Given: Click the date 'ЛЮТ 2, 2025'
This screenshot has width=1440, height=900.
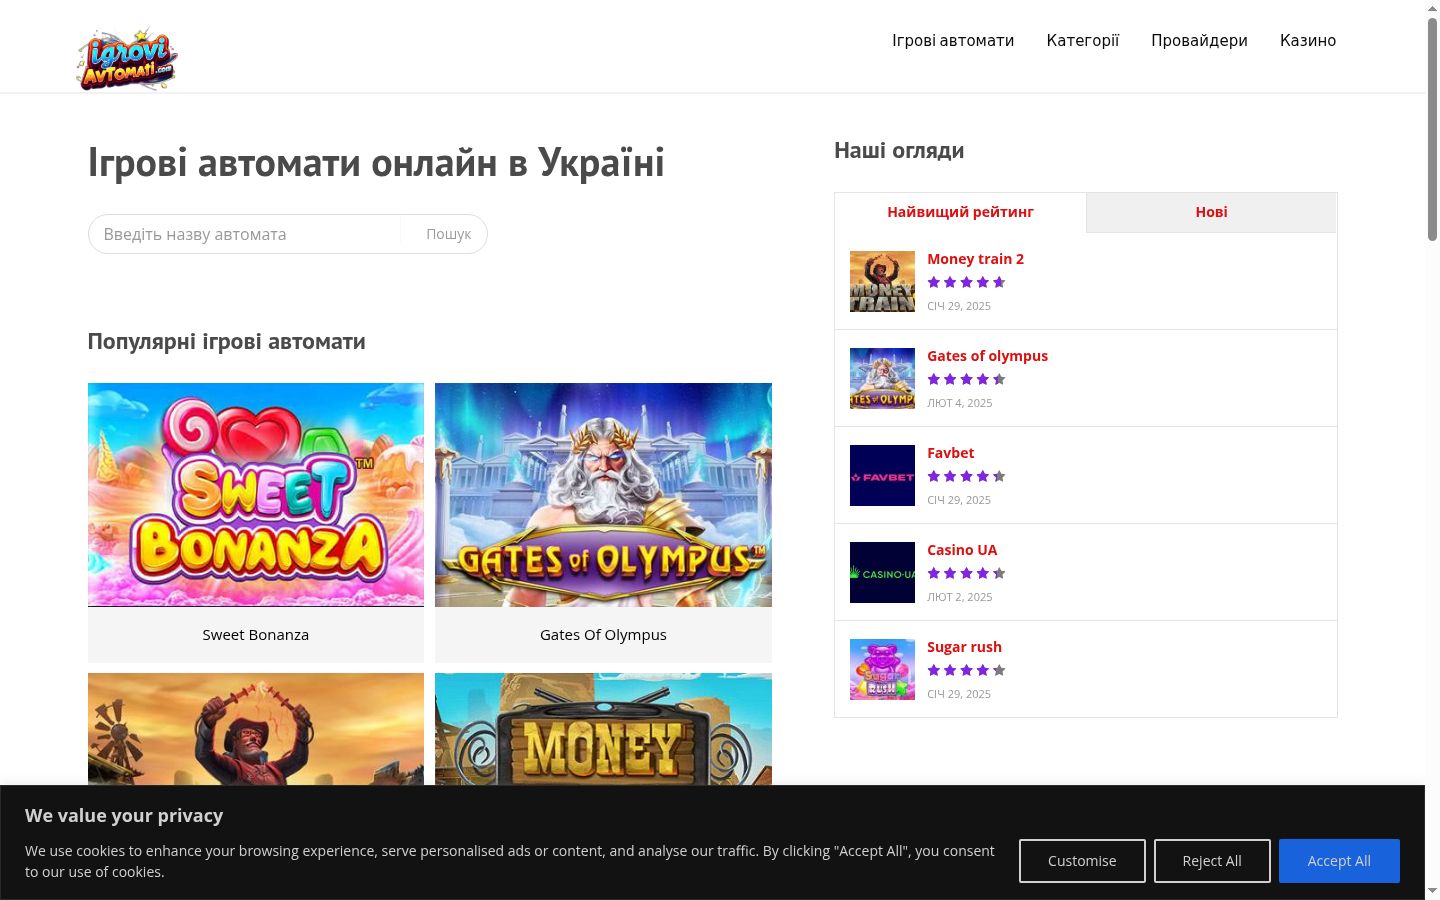Looking at the screenshot, I should click(x=960, y=597).
